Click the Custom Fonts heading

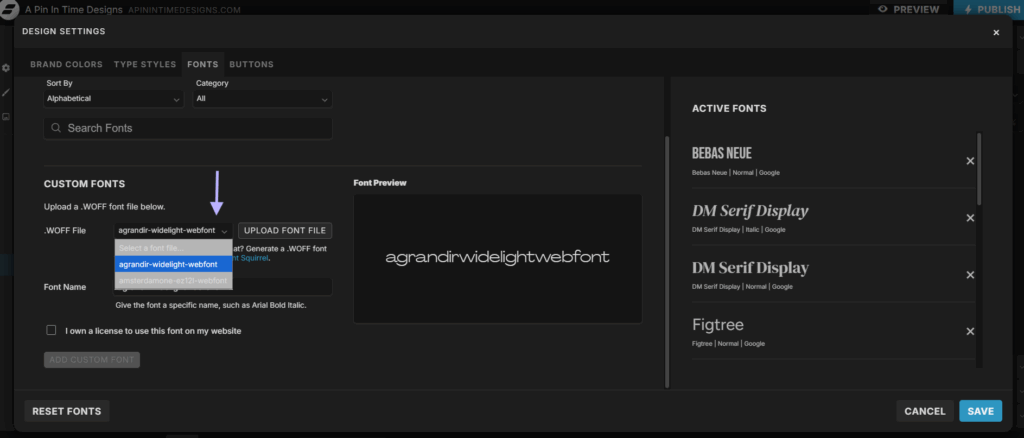(84, 184)
